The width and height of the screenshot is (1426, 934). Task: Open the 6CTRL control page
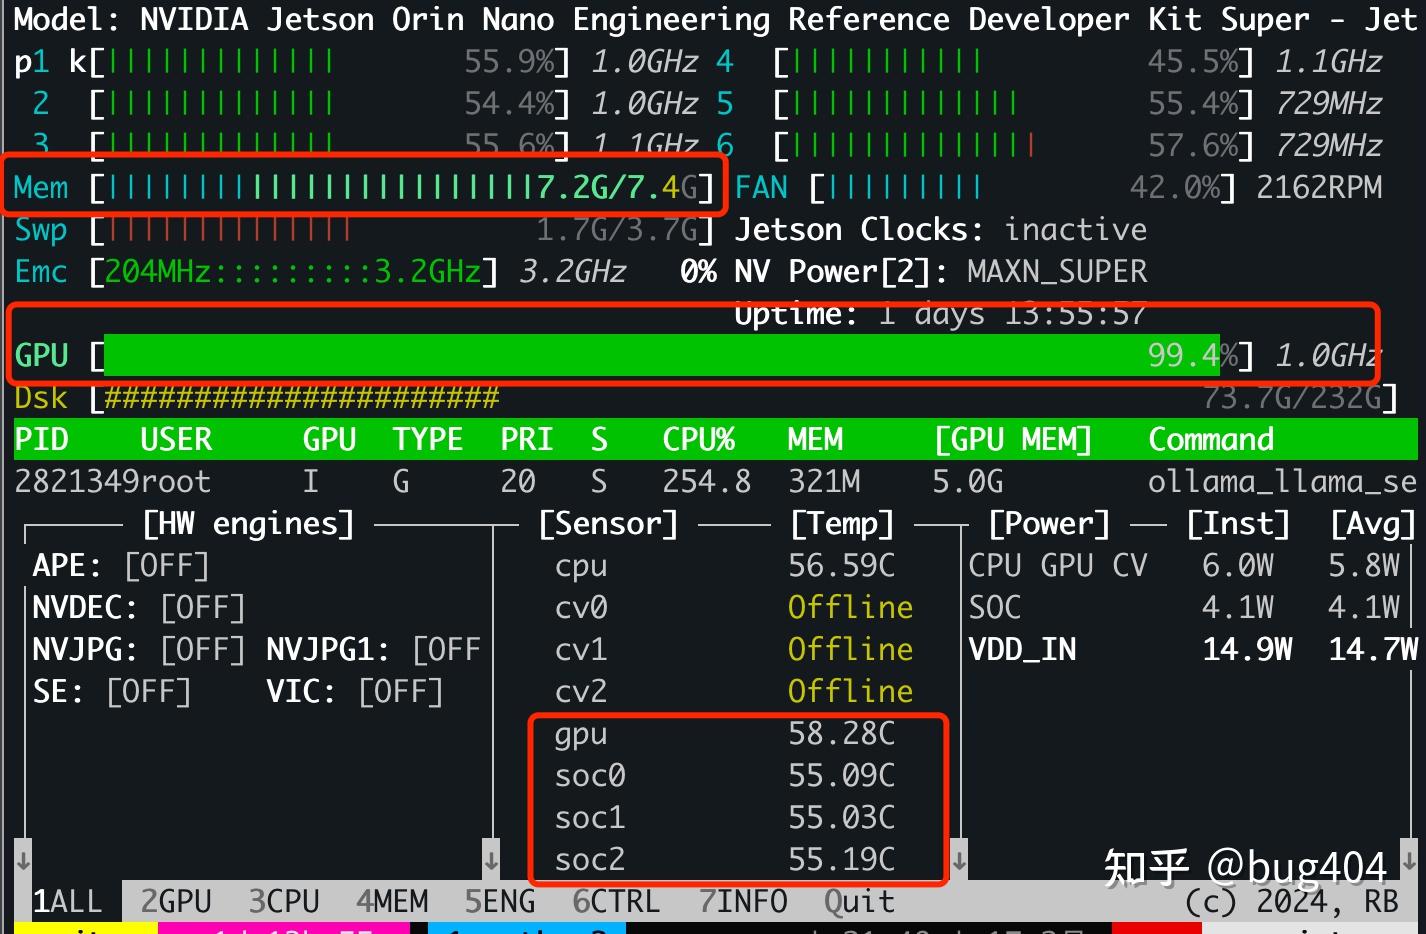(x=617, y=901)
